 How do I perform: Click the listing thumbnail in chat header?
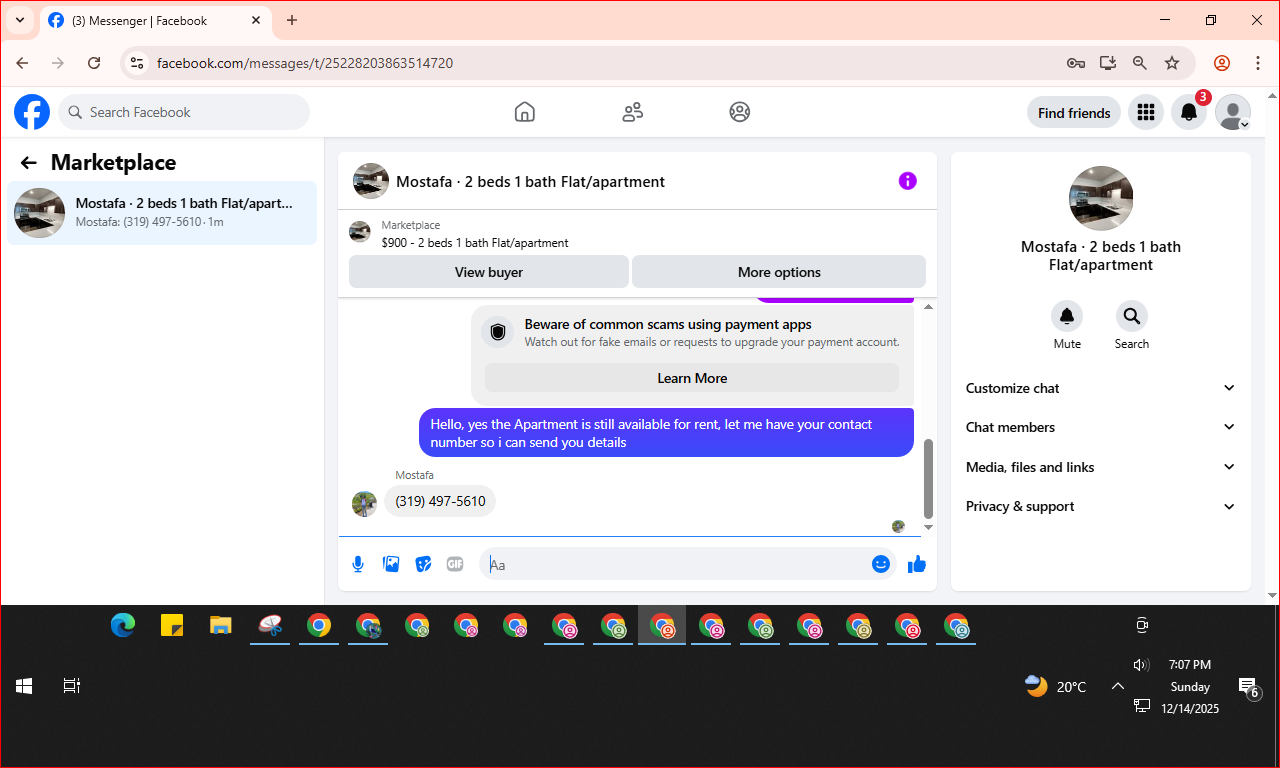(371, 181)
